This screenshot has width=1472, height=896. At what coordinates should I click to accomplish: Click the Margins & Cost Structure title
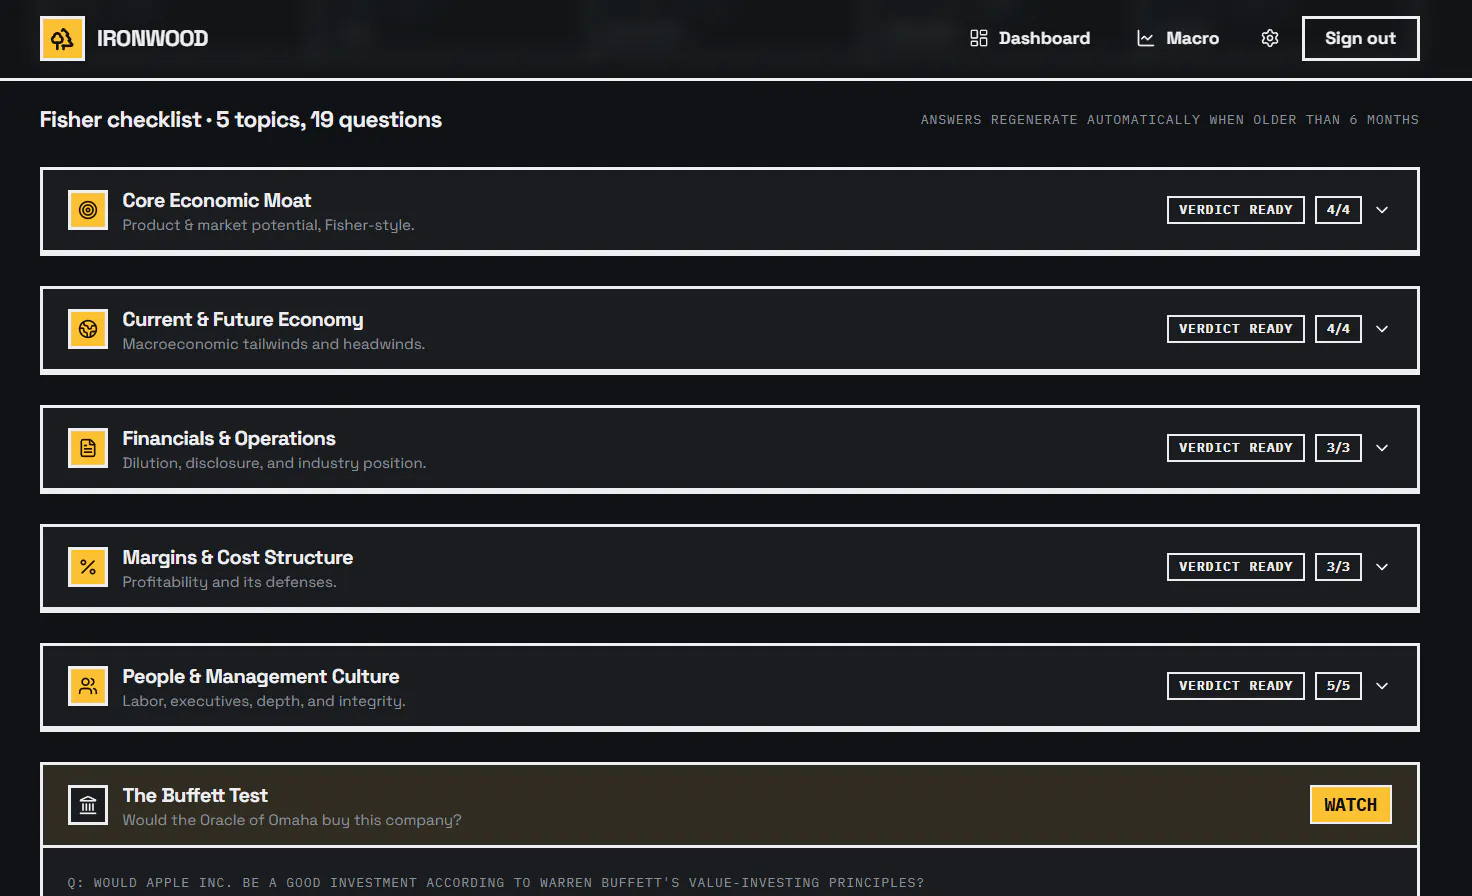tap(238, 557)
